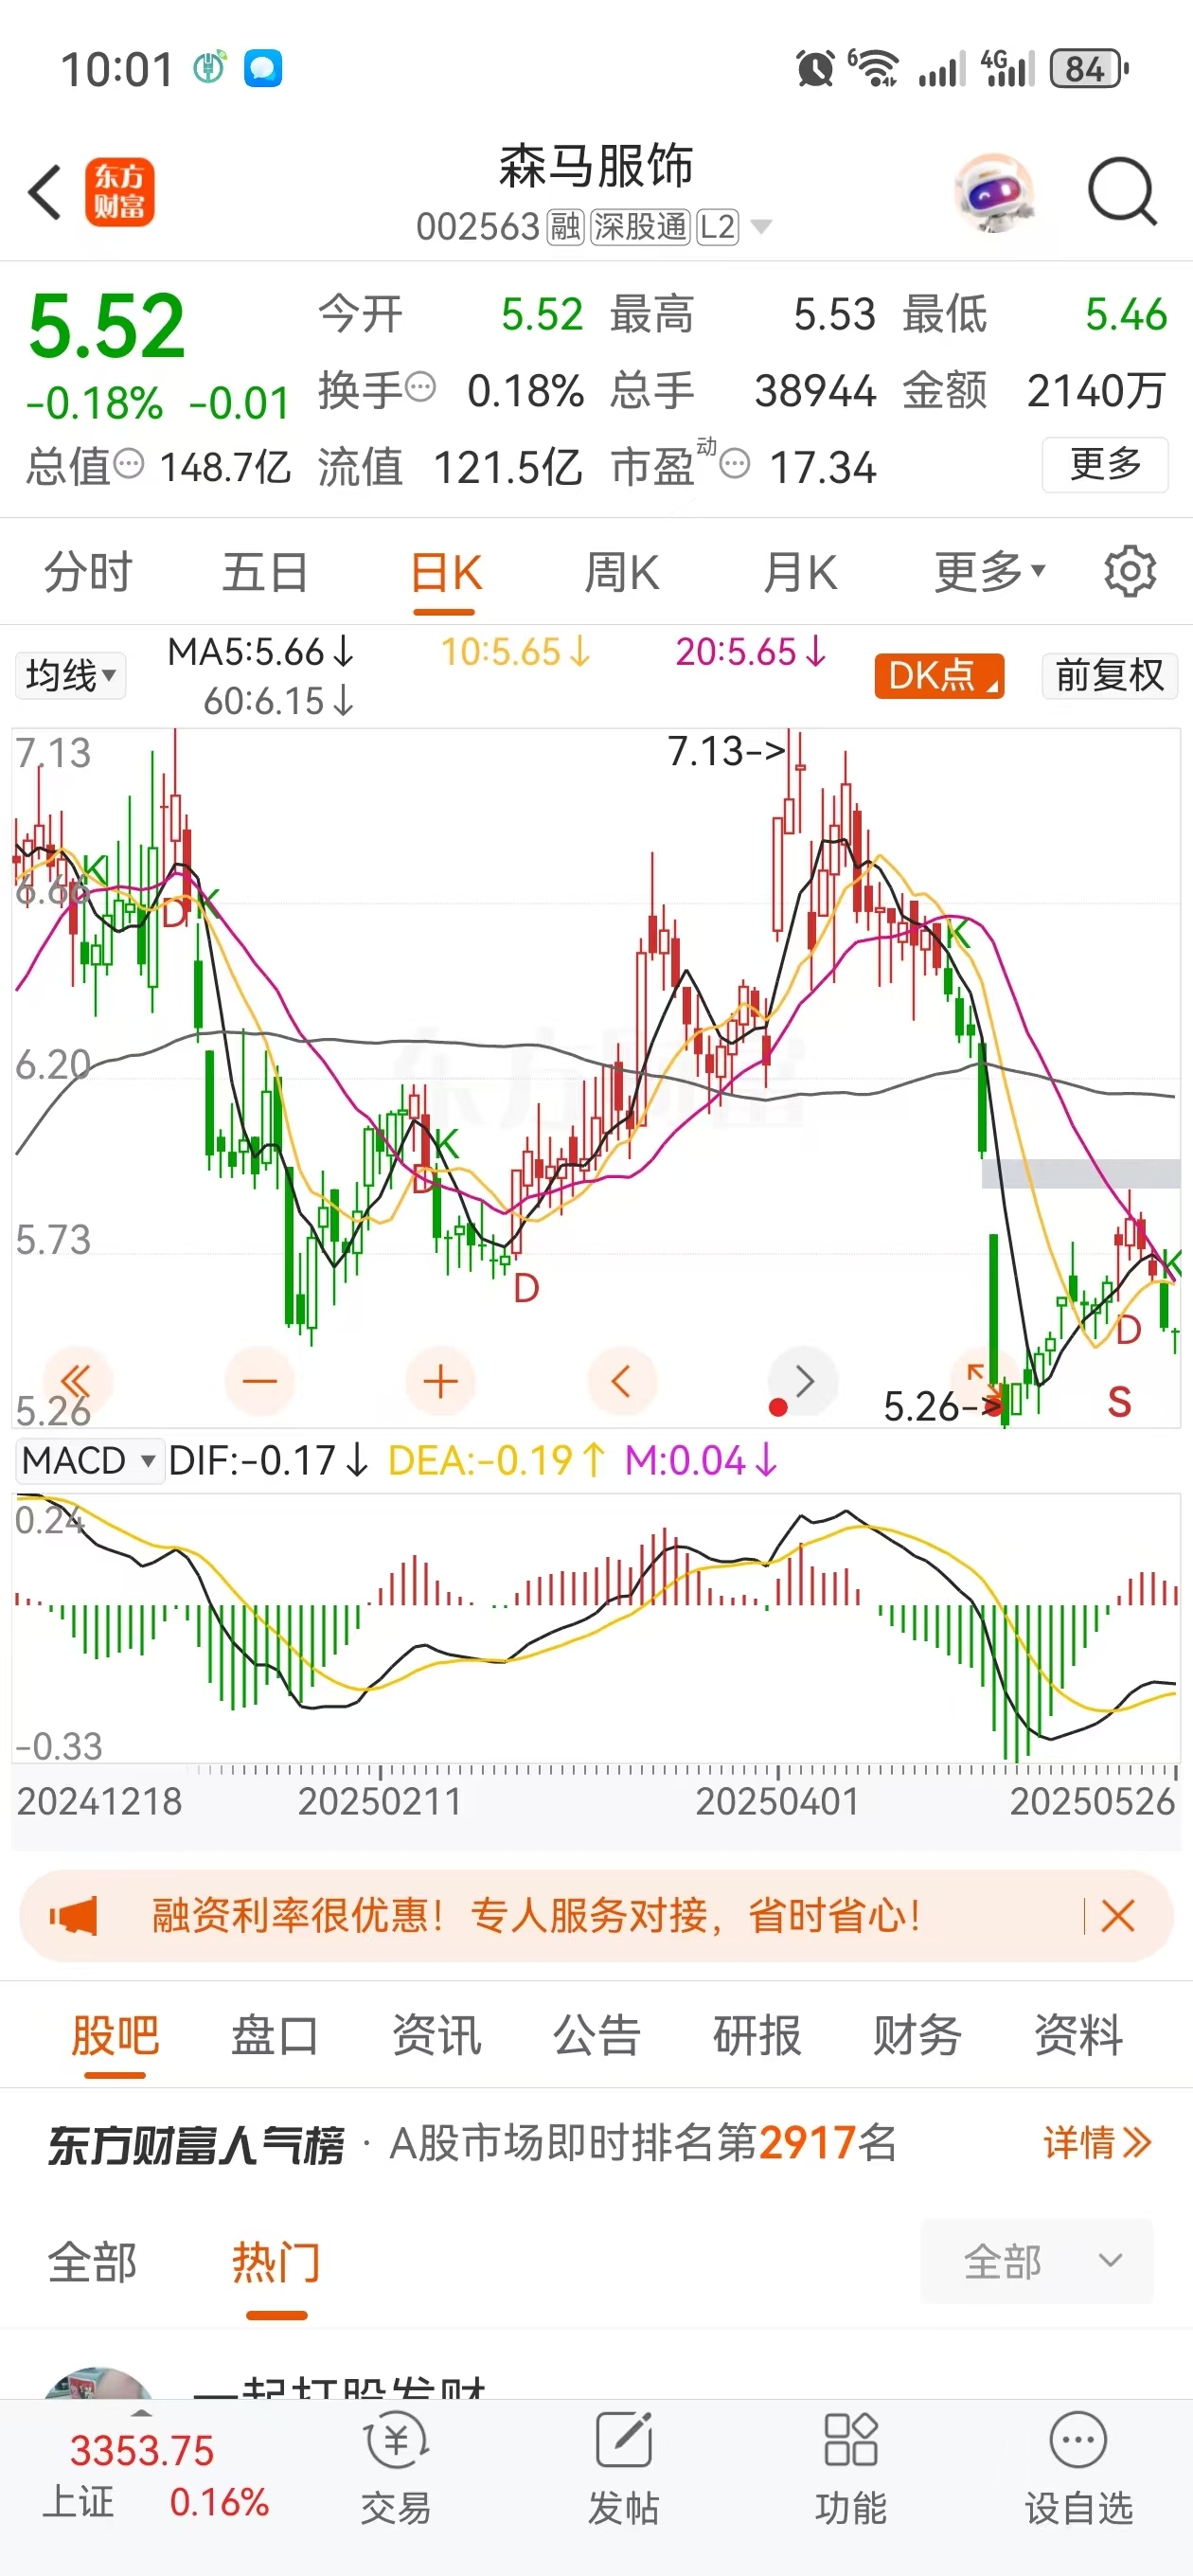This screenshot has height=2576, width=1193.
Task: Switch to 分时 chart tab
Action: pyautogui.click(x=89, y=572)
